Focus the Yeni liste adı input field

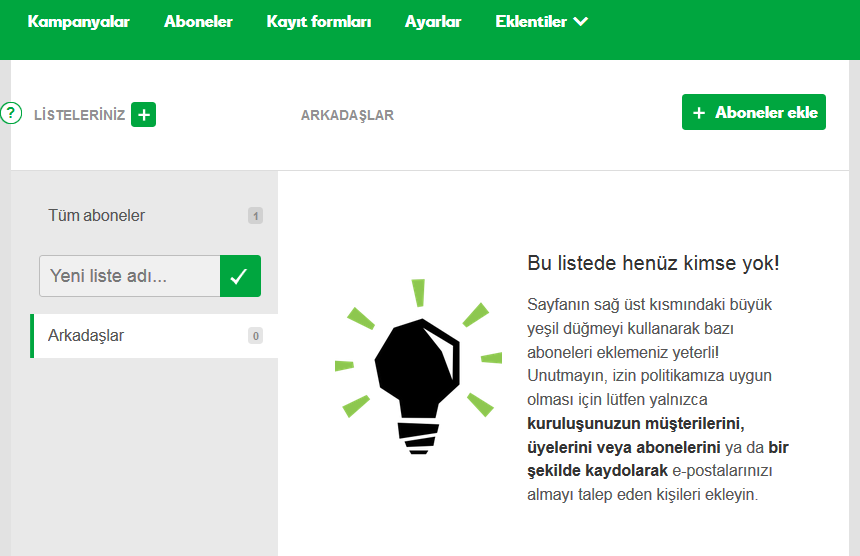[129, 276]
